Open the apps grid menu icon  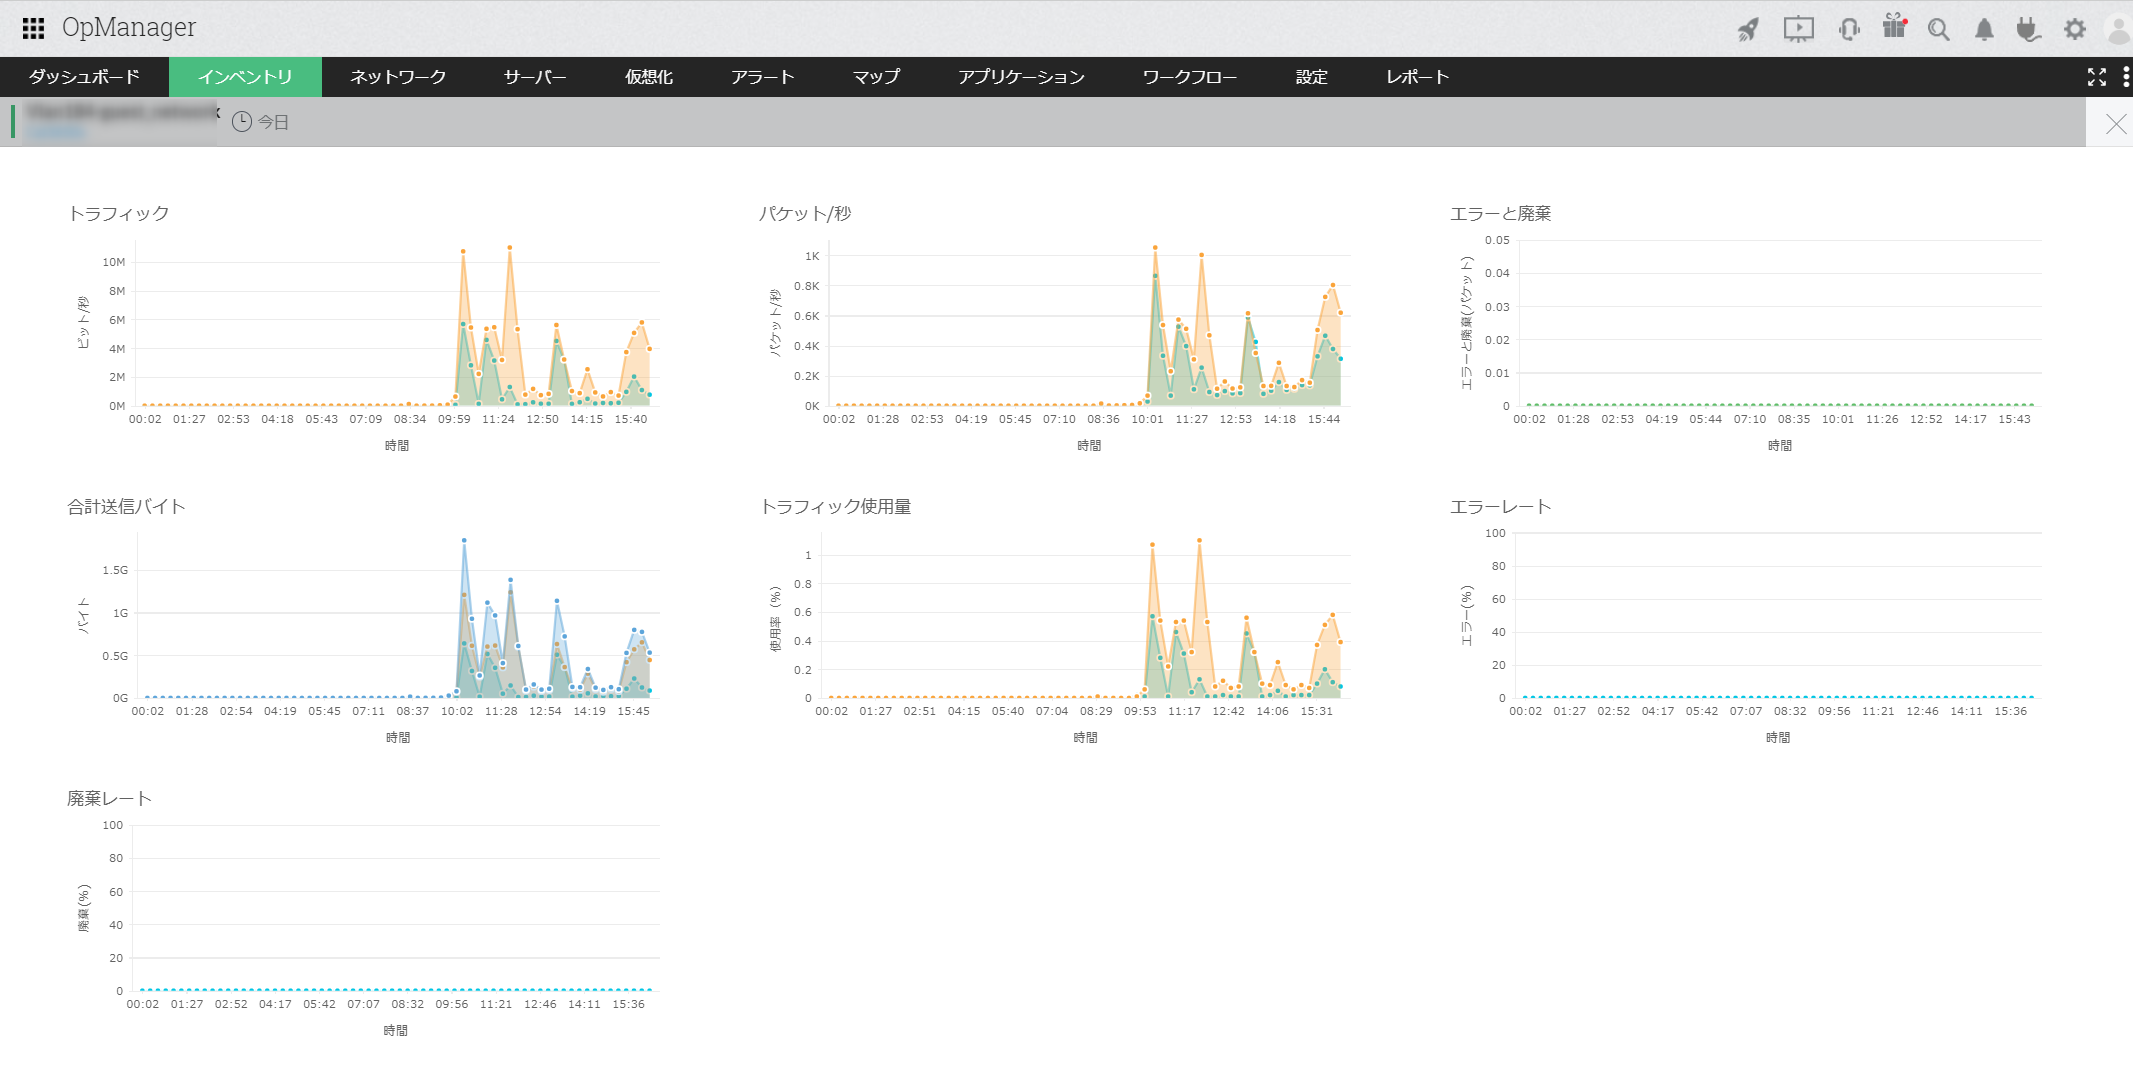(x=33, y=28)
